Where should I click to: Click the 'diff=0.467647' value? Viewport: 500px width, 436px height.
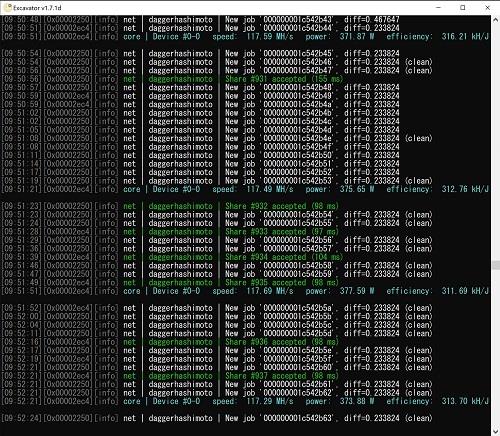372,20
